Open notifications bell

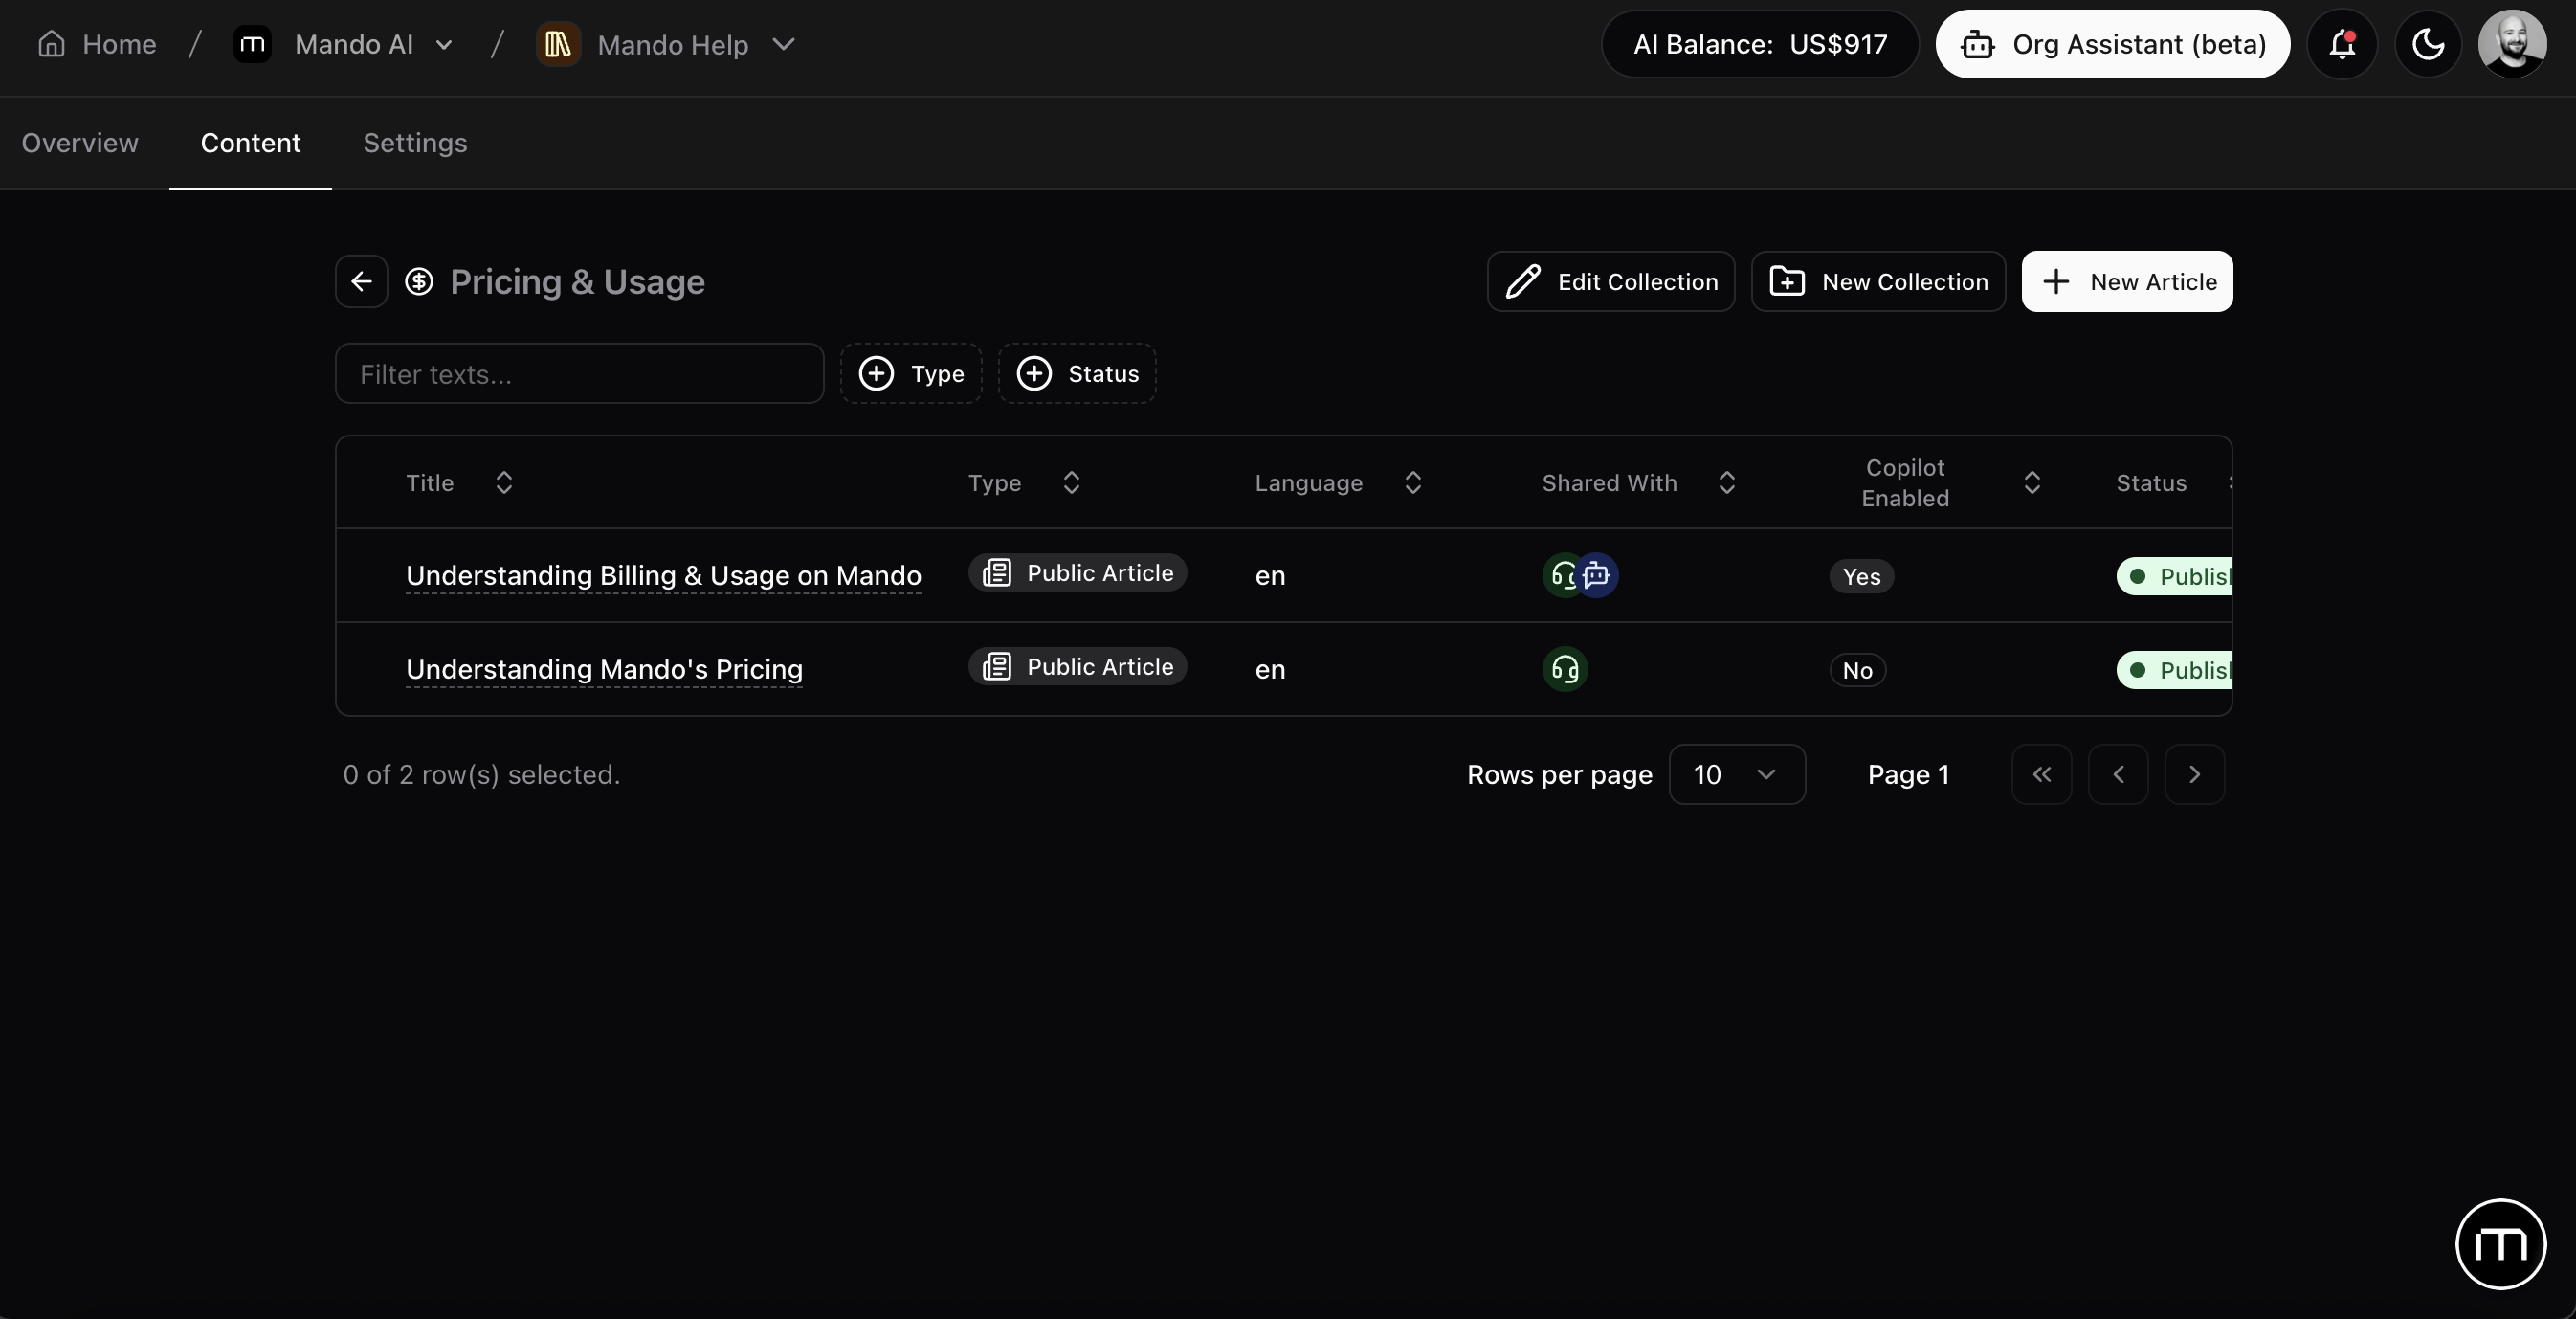(2342, 44)
